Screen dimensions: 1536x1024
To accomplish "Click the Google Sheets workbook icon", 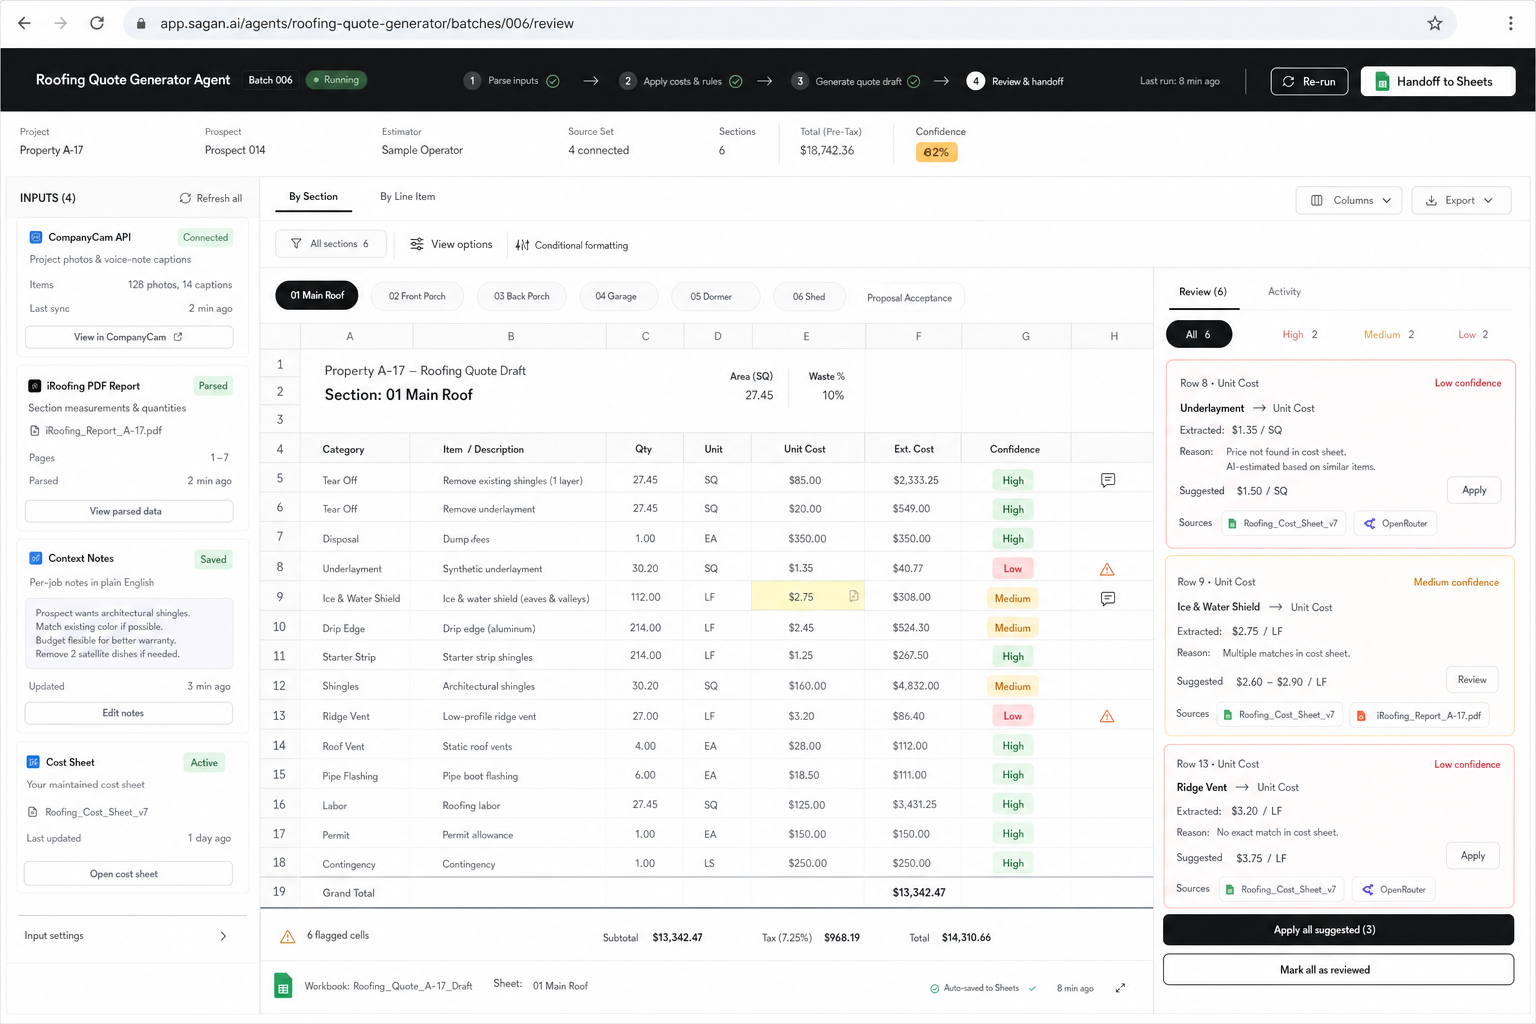I will pyautogui.click(x=283, y=986).
